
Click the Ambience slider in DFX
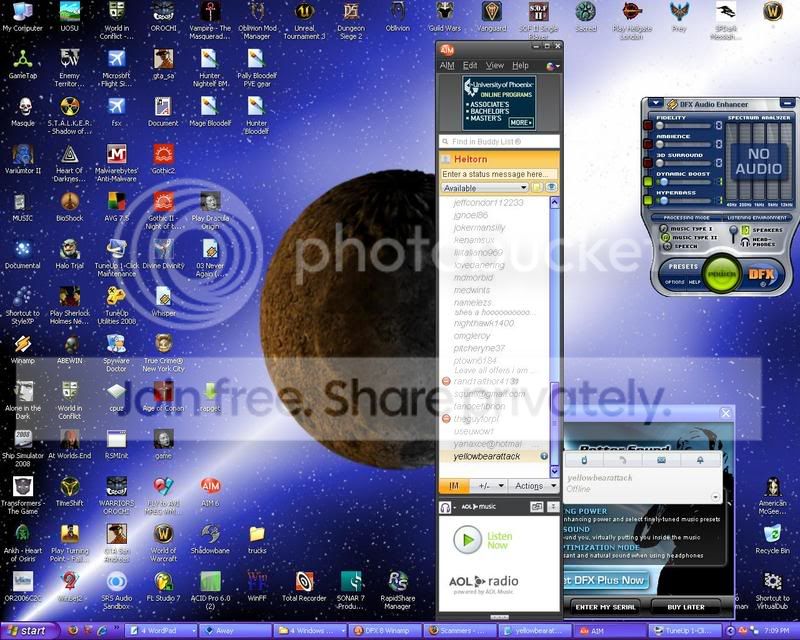pos(684,144)
